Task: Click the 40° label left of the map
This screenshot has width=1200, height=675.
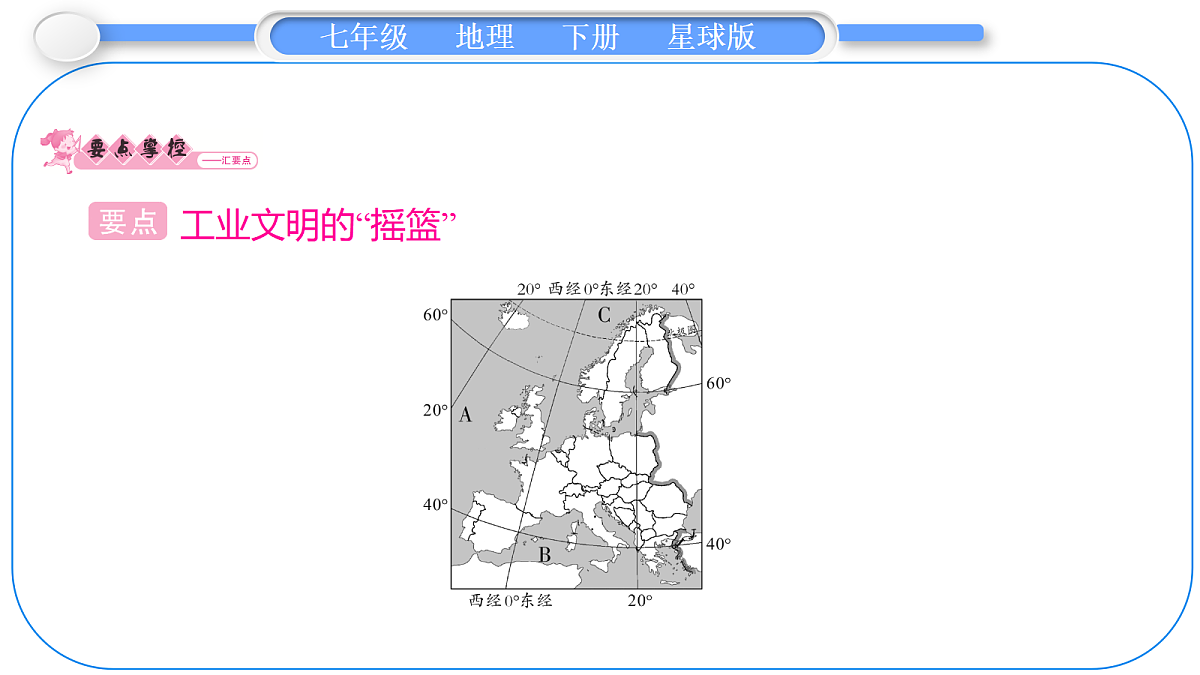Action: [435, 505]
